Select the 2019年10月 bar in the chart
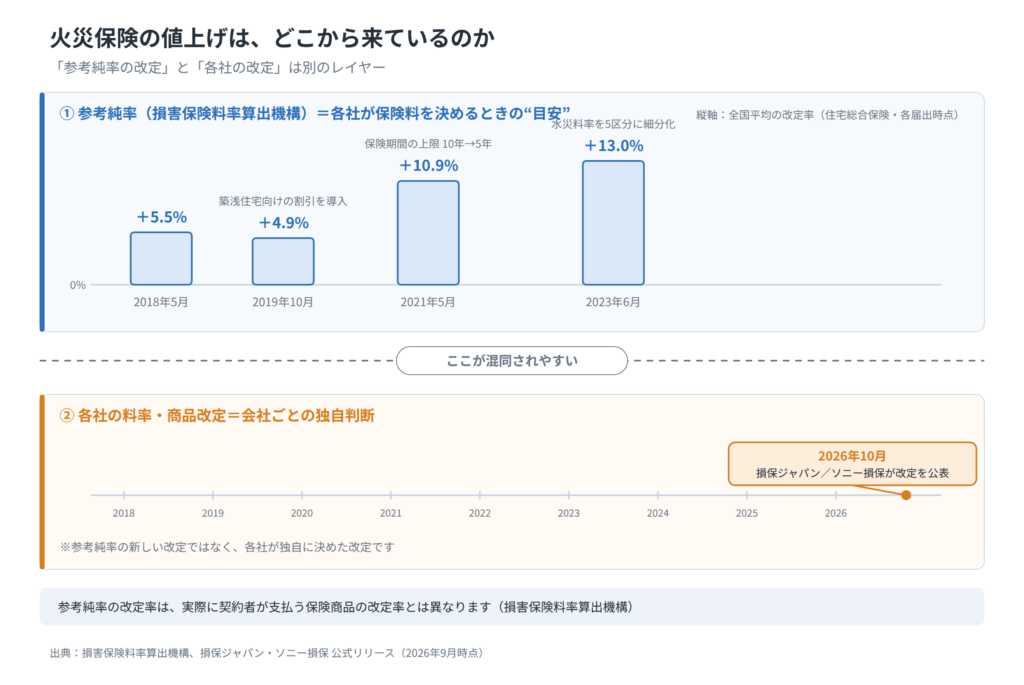Image resolution: width=1024 pixels, height=685 pixels. tap(283, 261)
